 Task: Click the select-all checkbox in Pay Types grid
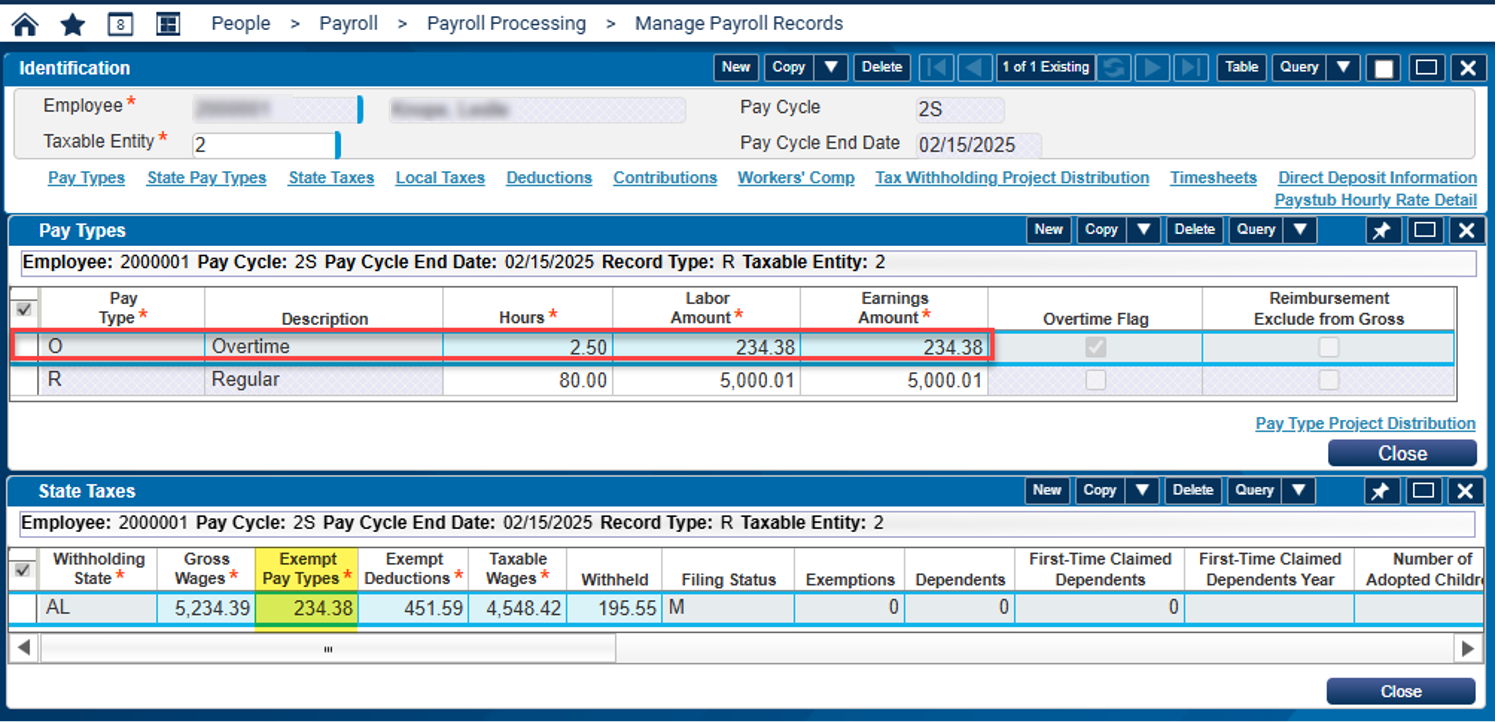23,309
